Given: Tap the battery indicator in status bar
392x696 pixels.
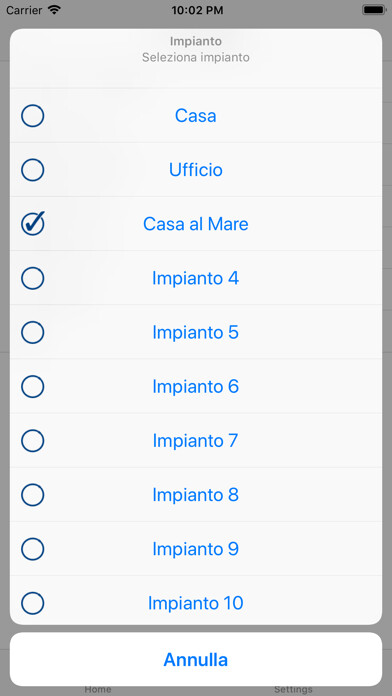Looking at the screenshot, I should pos(374,10).
